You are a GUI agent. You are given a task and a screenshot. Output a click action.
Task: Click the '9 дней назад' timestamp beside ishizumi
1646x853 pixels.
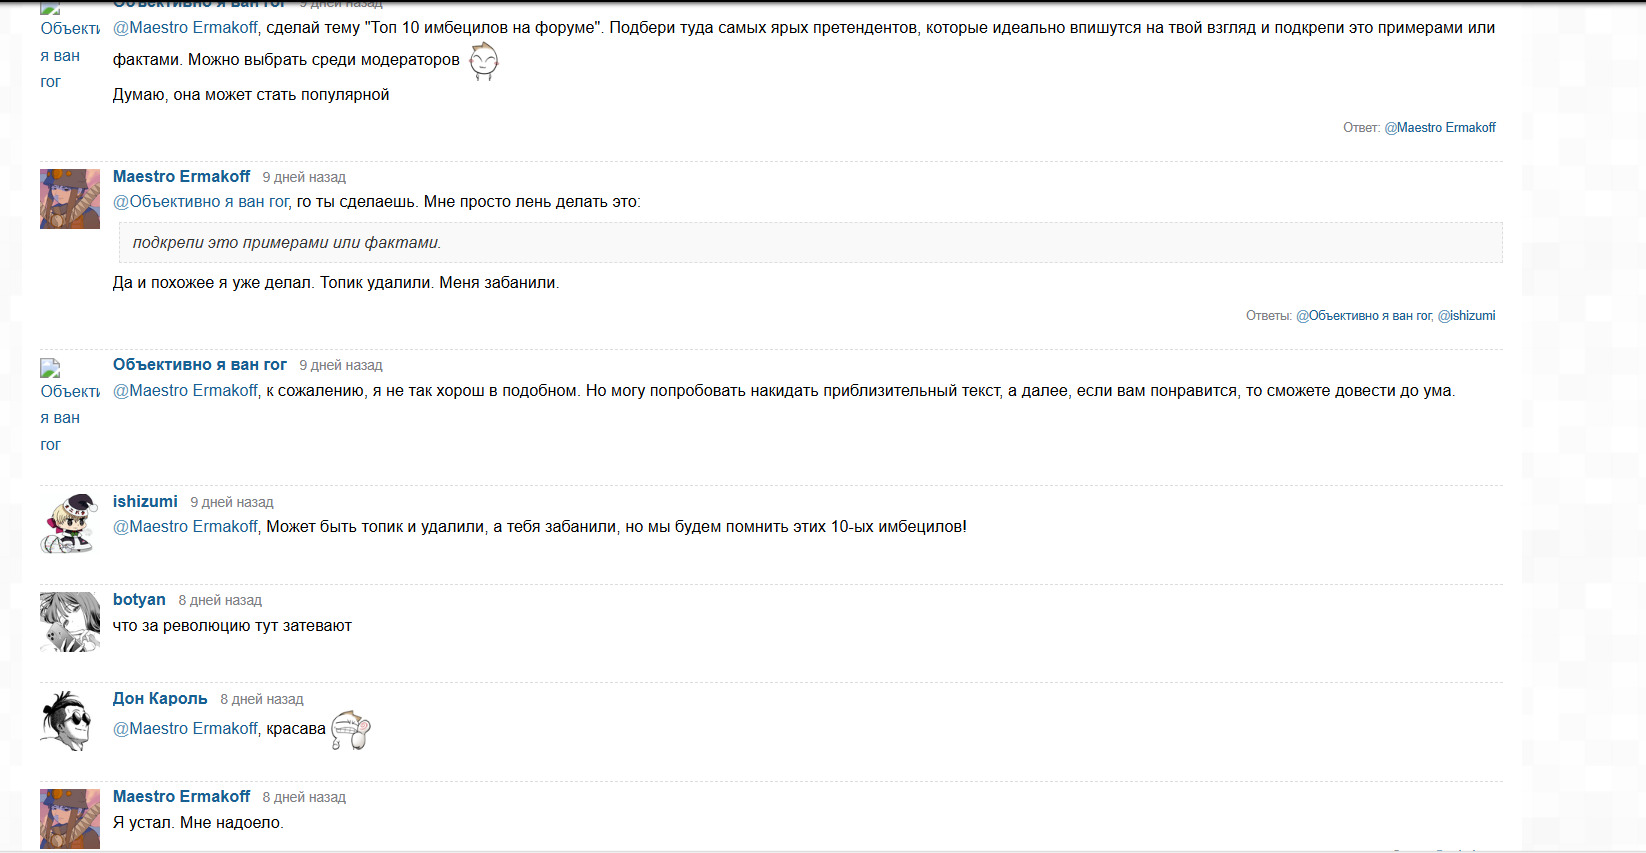point(232,502)
